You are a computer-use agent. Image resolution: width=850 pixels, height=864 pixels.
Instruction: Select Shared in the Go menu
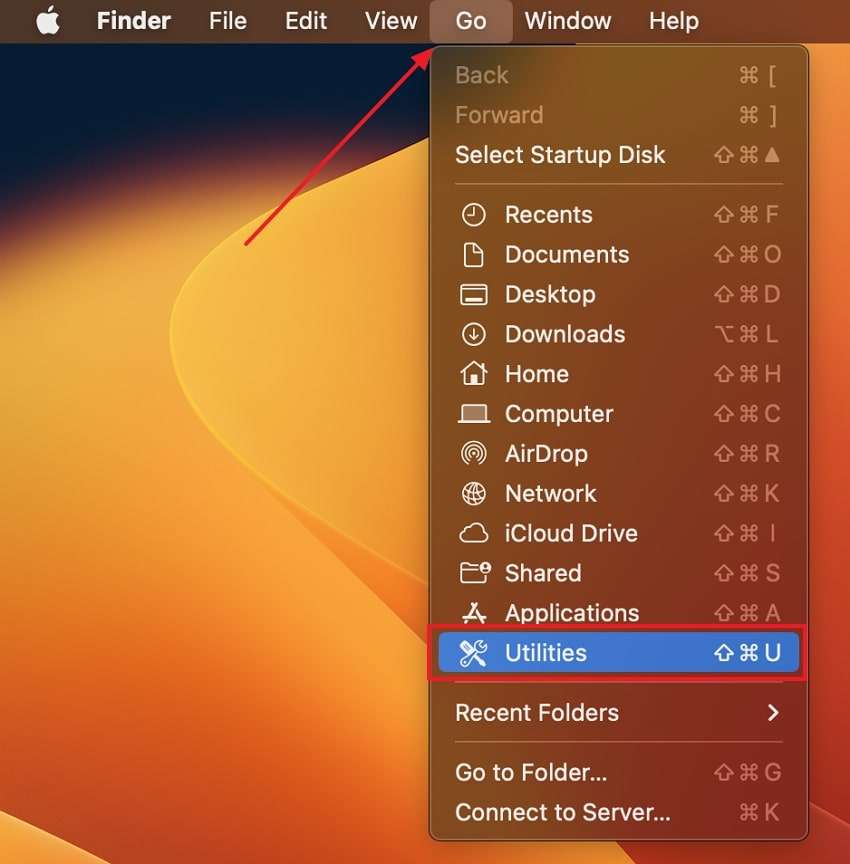tap(618, 573)
